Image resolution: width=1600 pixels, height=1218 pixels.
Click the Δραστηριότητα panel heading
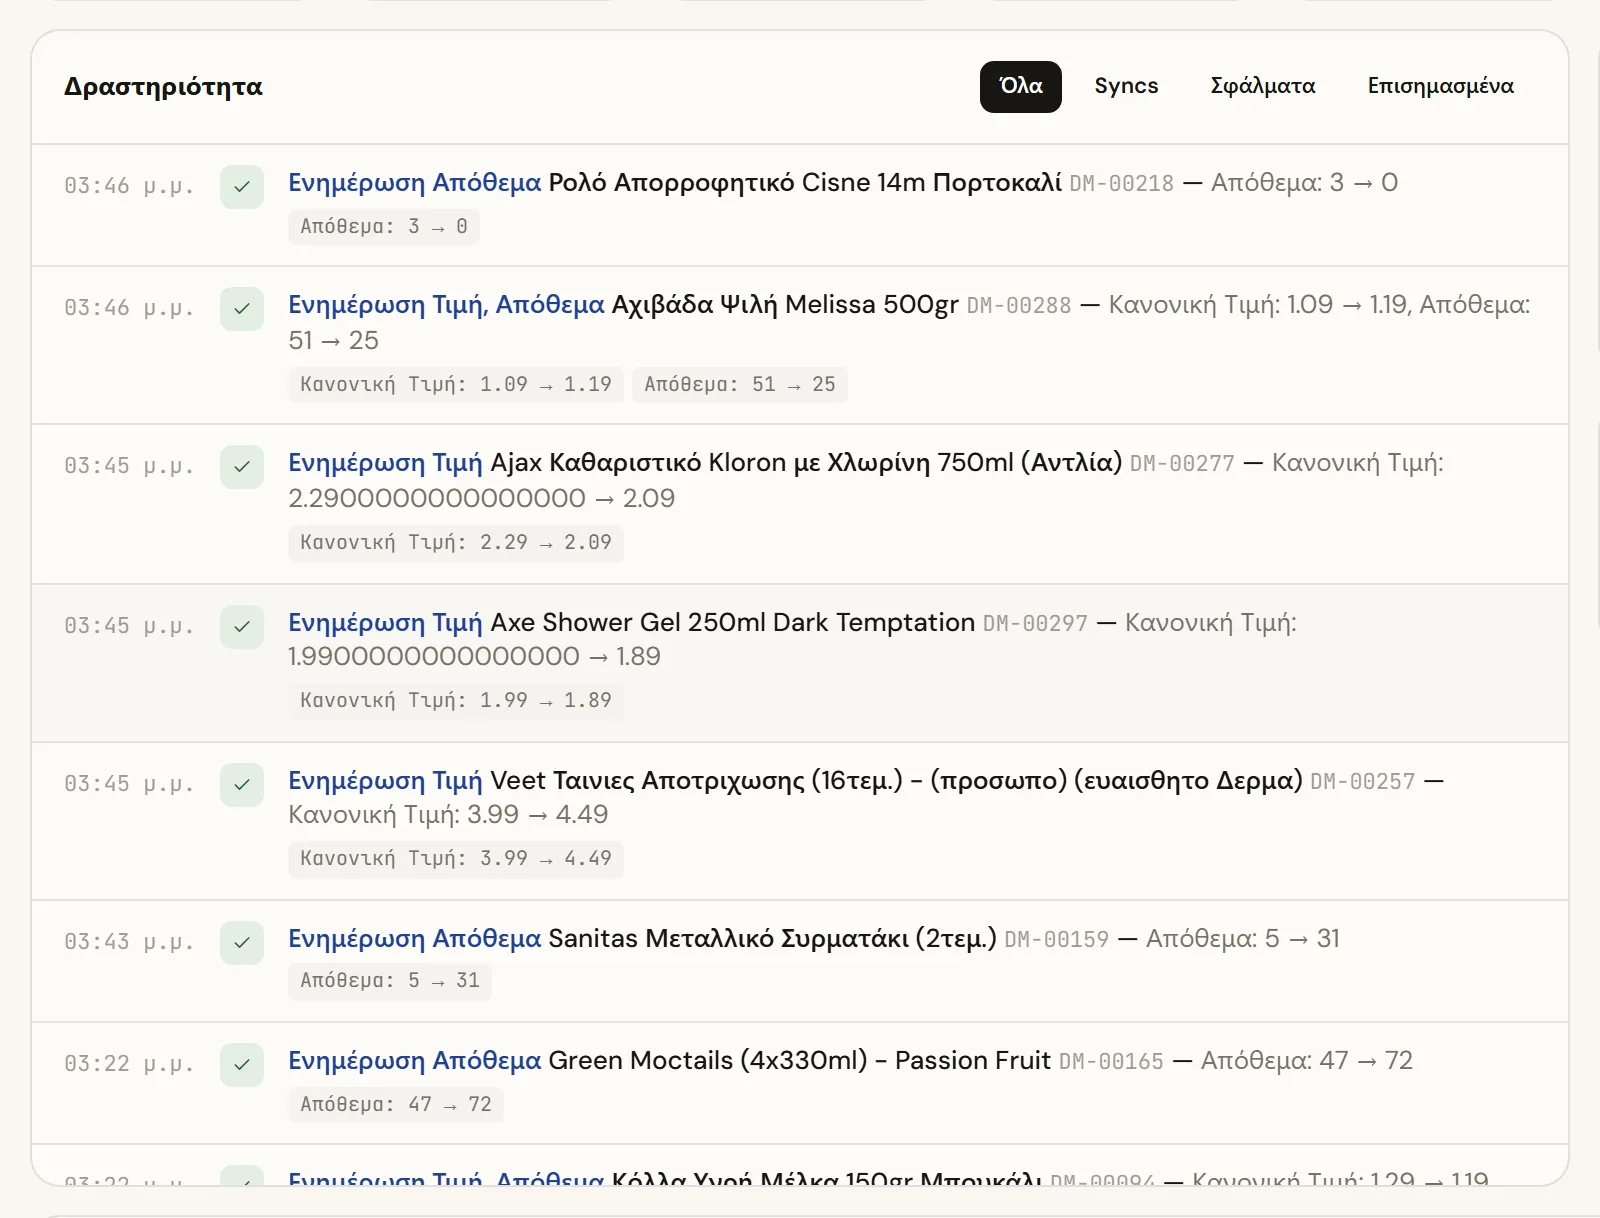(163, 87)
